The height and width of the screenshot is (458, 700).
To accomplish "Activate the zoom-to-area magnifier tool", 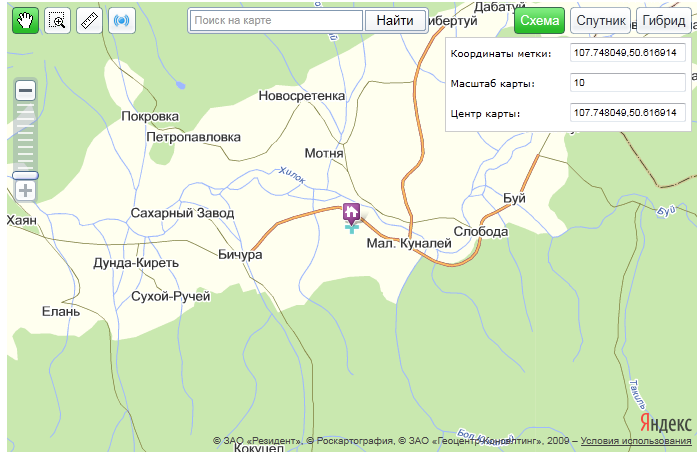I will click(x=58, y=21).
